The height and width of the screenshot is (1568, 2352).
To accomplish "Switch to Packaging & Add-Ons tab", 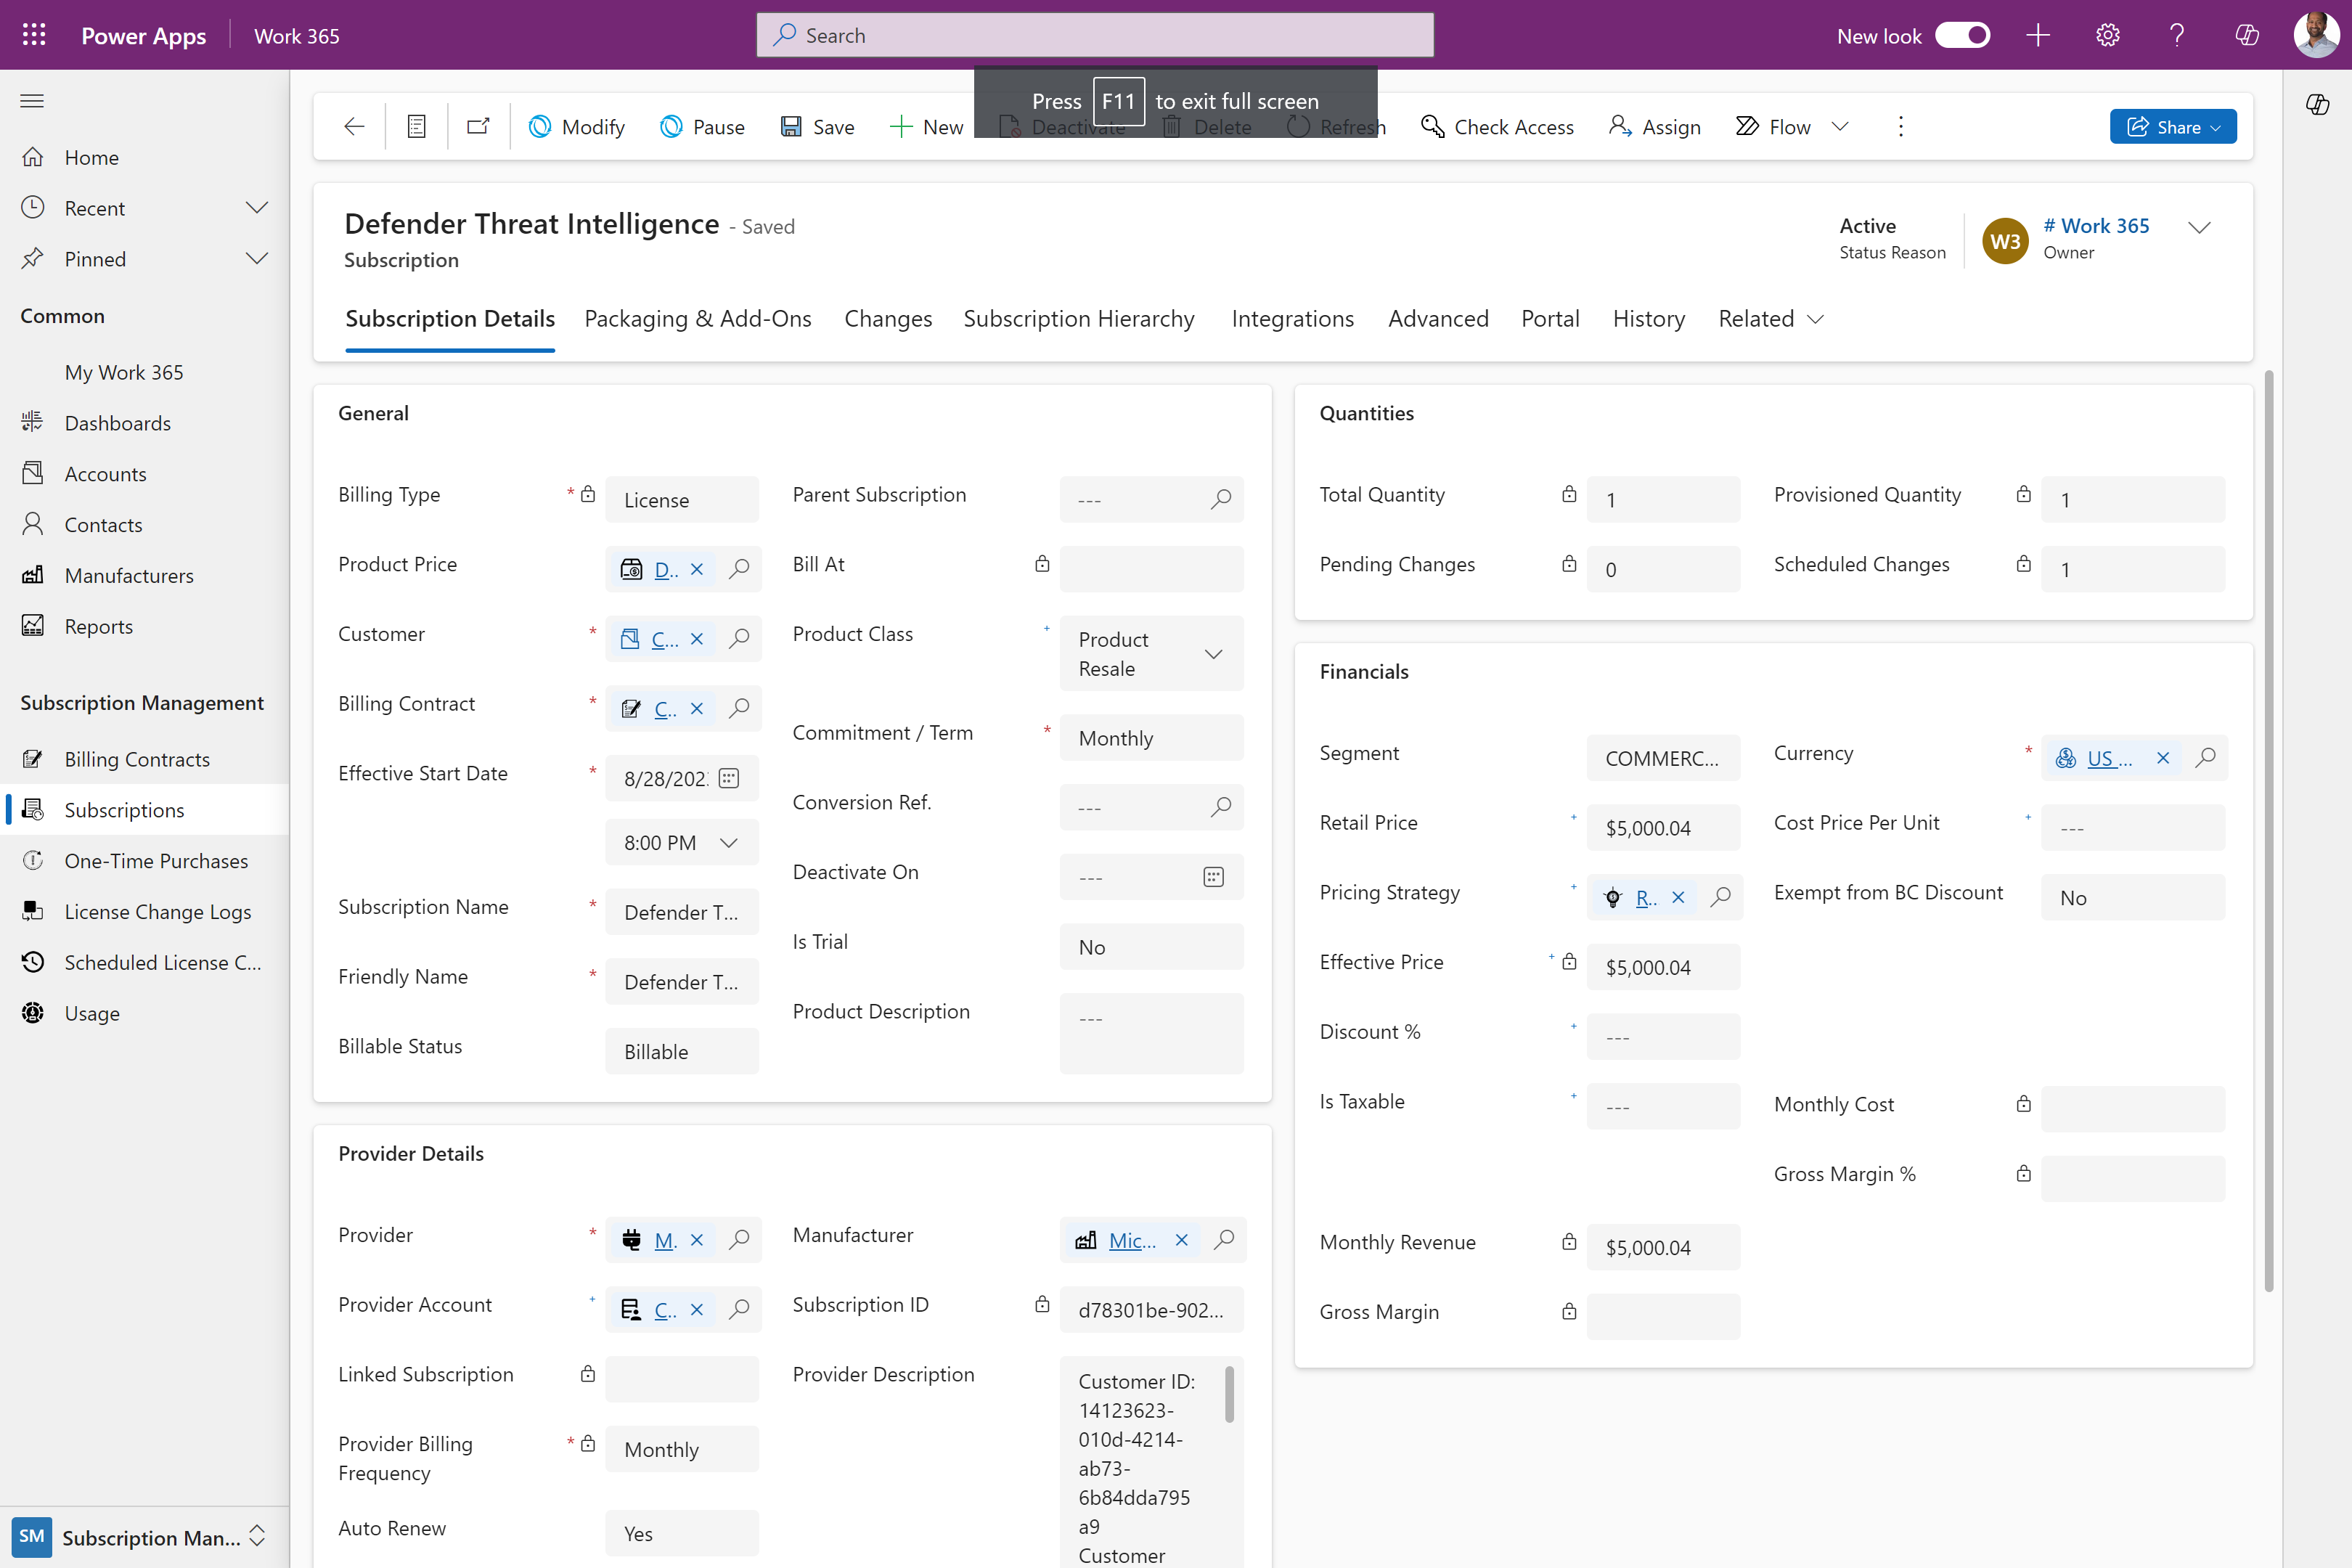I will 697,319.
